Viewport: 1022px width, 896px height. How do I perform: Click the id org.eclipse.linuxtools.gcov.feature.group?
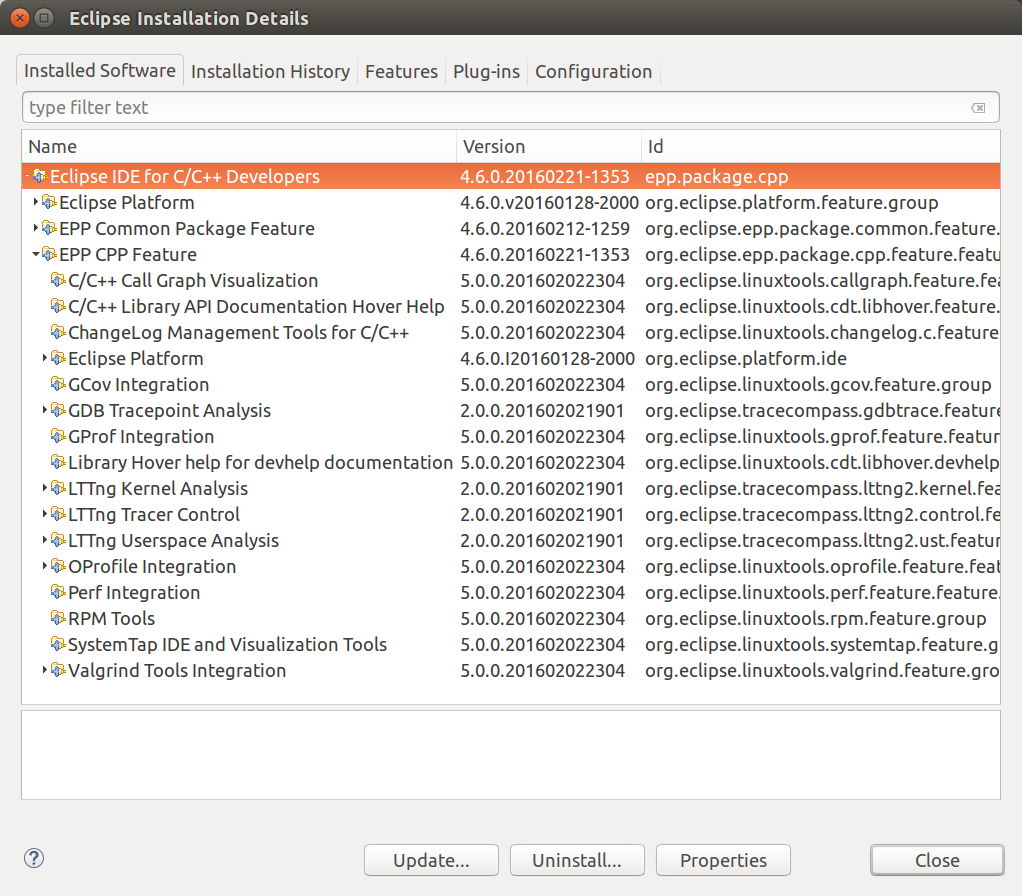pyautogui.click(x=818, y=385)
